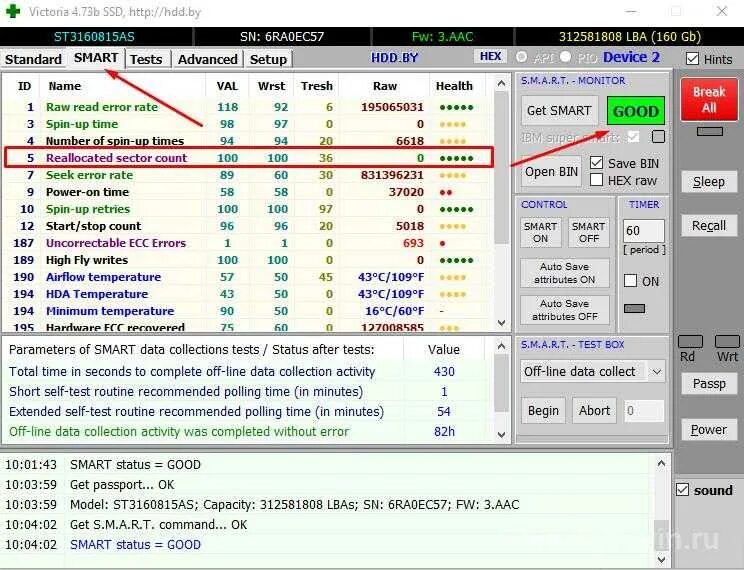Image resolution: width=744 pixels, height=570 pixels.
Task: Open the SMART tab
Action: [x=96, y=58]
